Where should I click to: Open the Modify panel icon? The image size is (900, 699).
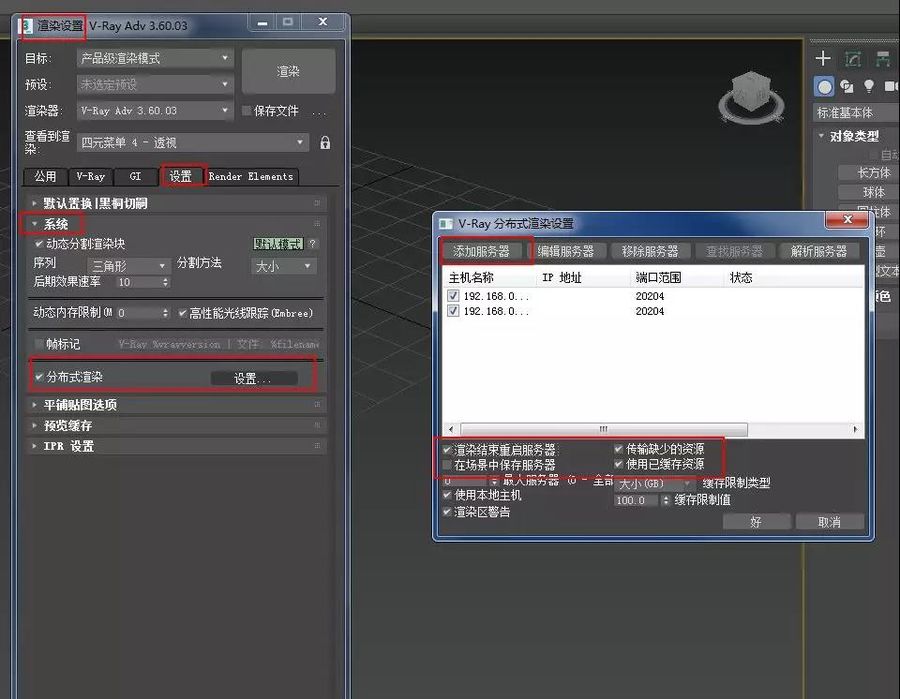tap(853, 59)
